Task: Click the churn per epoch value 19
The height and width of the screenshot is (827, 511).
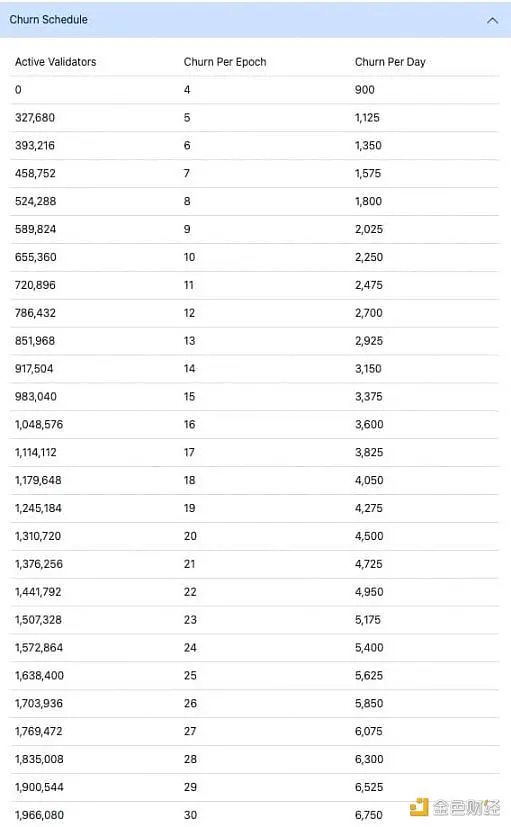Action: (x=189, y=508)
